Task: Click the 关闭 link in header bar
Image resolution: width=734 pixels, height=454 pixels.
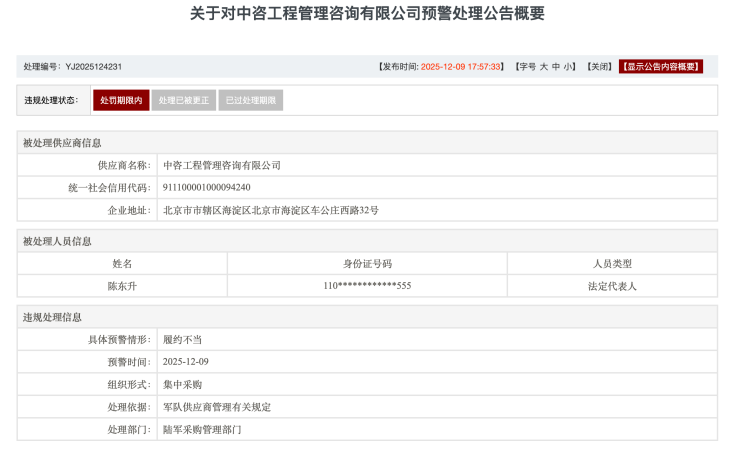Action: click(x=599, y=66)
